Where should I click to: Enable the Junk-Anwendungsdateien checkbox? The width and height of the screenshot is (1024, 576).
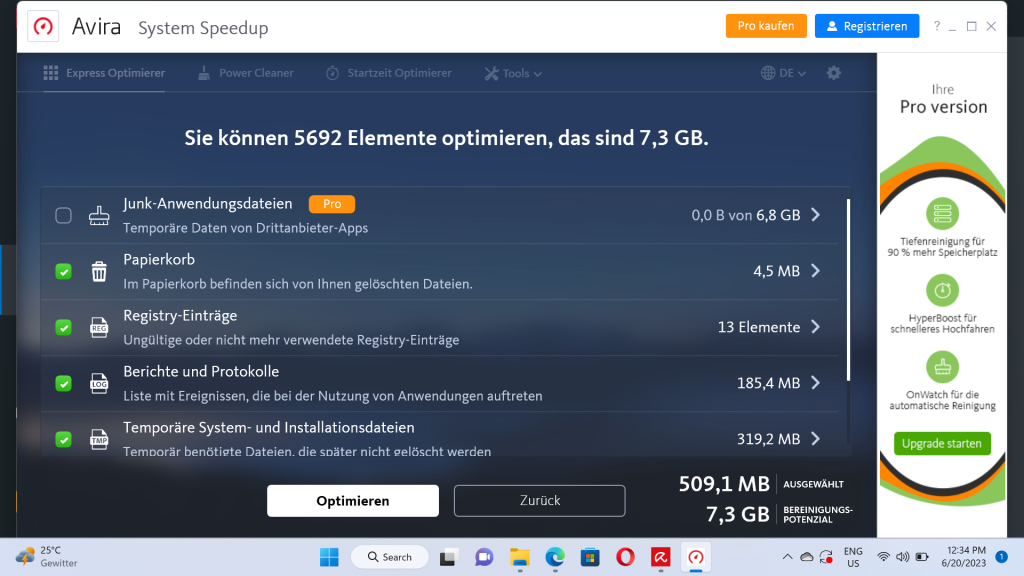[63, 216]
